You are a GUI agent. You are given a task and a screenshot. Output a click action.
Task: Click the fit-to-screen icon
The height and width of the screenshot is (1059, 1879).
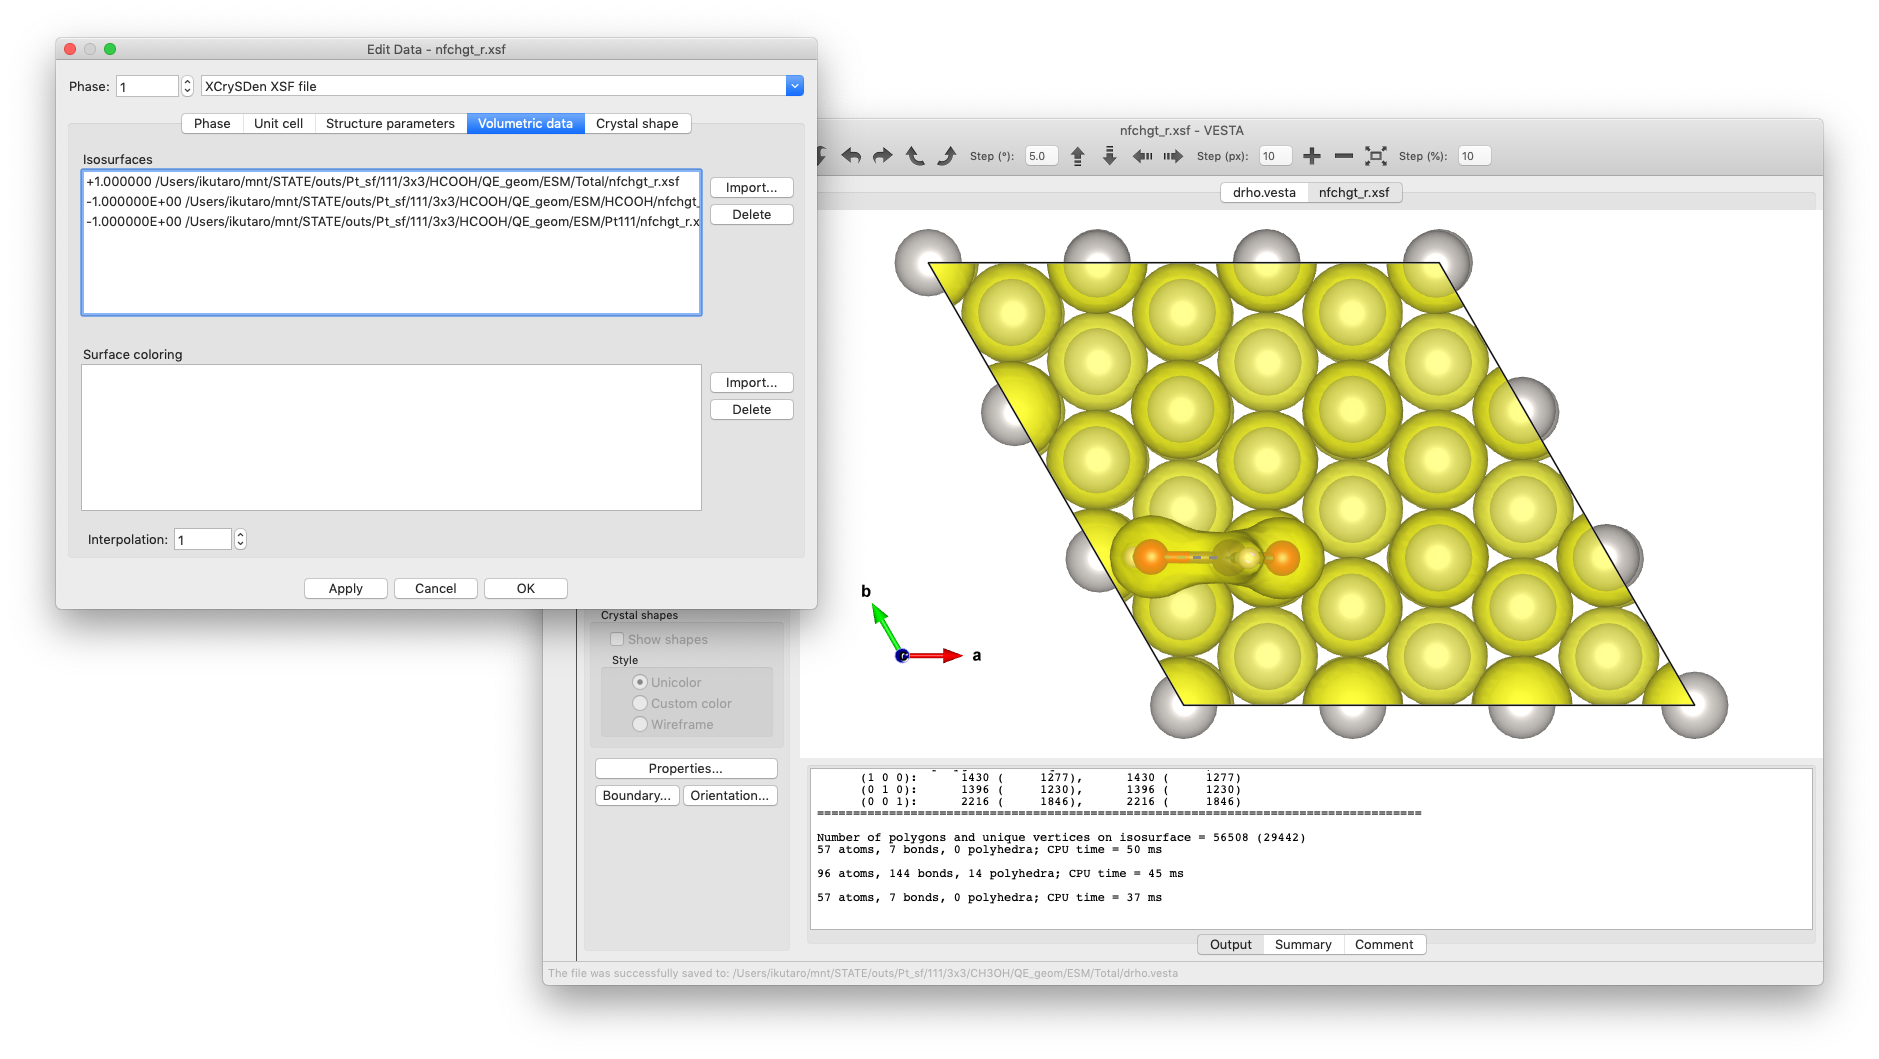click(x=1376, y=156)
